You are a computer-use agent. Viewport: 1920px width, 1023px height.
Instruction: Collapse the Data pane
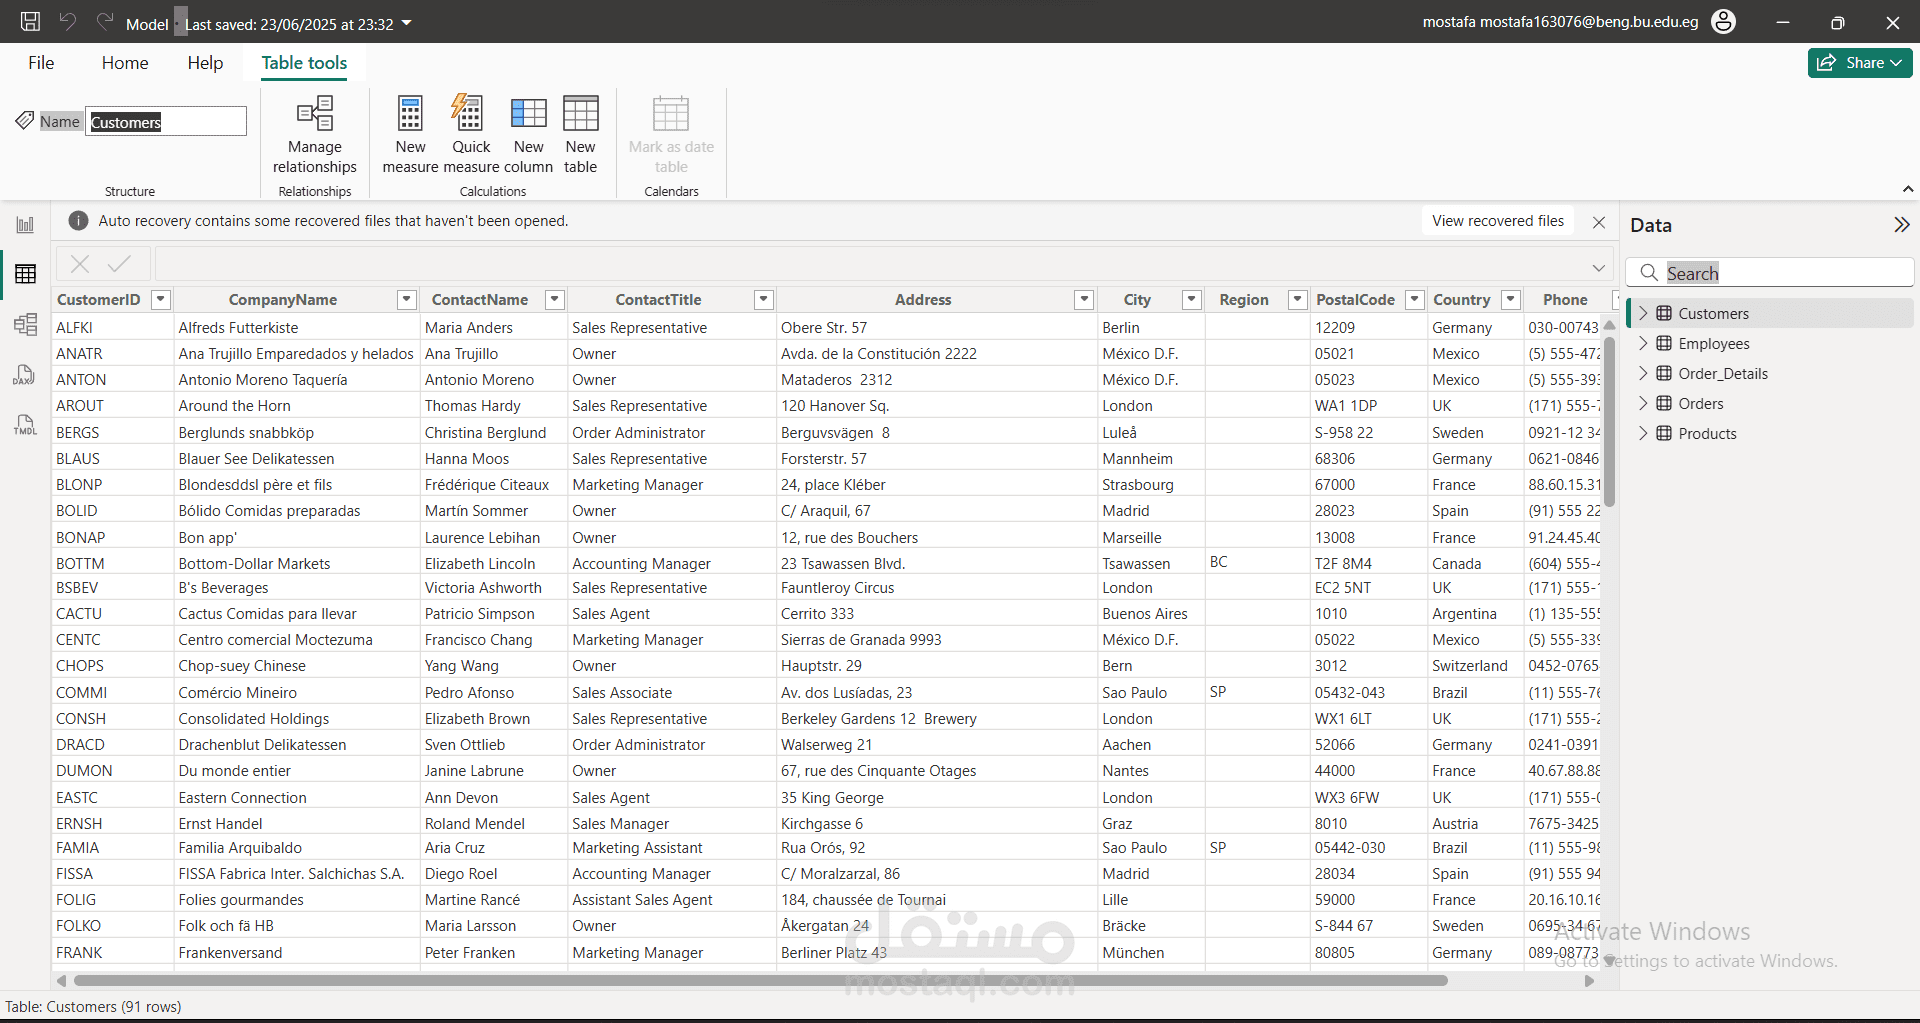click(1901, 225)
